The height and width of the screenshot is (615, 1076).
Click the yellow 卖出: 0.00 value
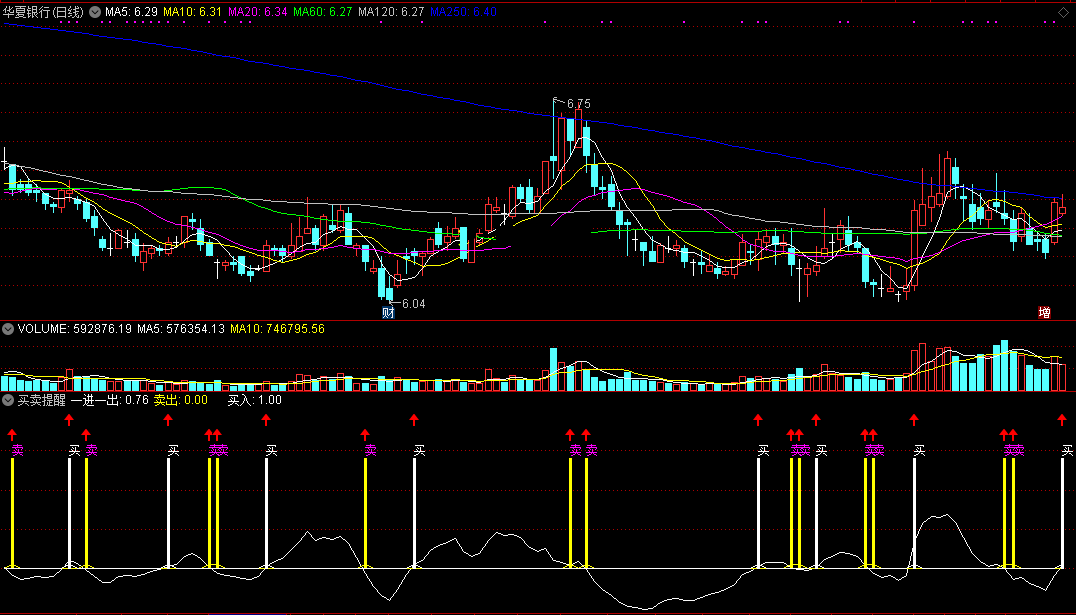pos(180,400)
